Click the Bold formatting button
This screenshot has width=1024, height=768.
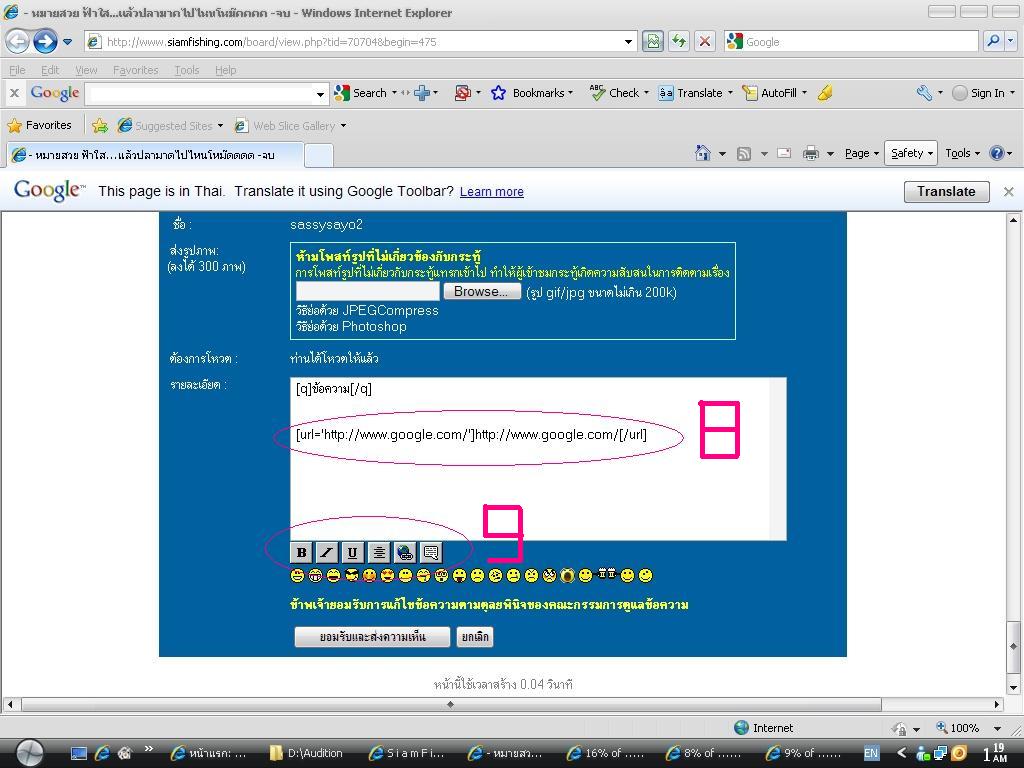[x=301, y=552]
